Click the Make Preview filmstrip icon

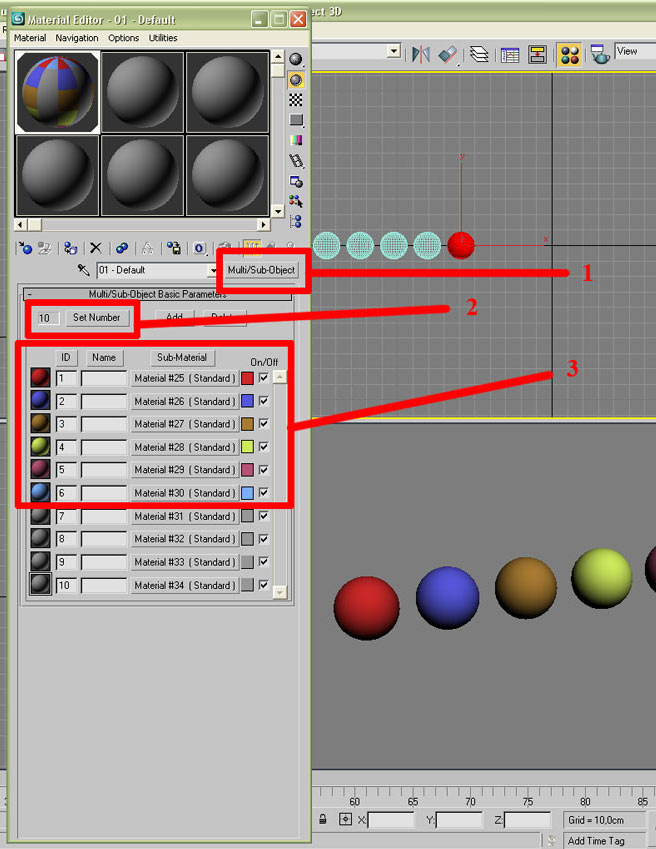click(x=296, y=160)
